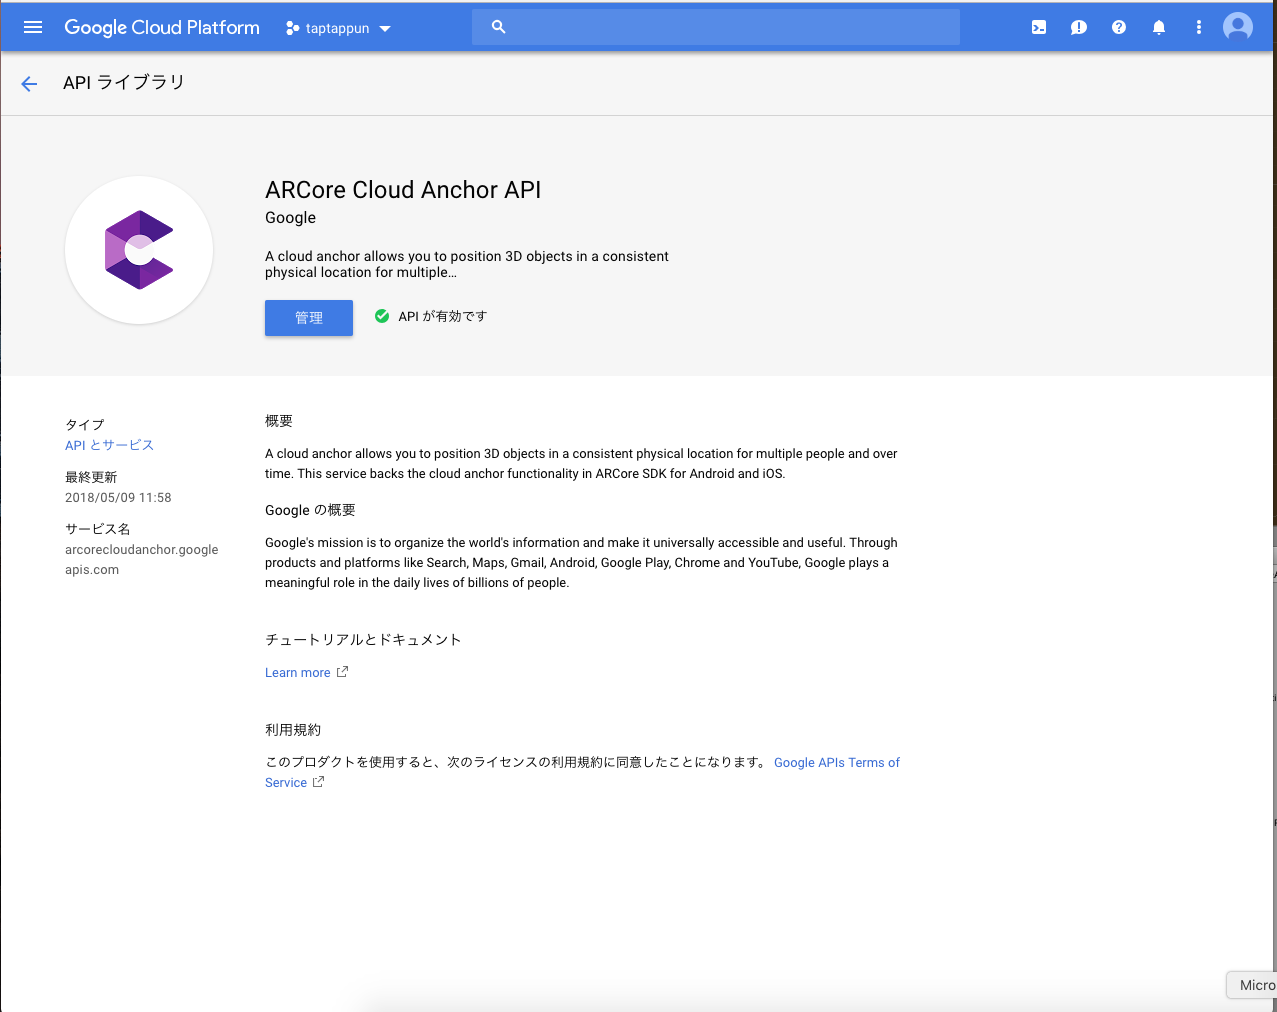Open the Help question mark icon
Image resolution: width=1277 pixels, height=1012 pixels.
coord(1118,27)
